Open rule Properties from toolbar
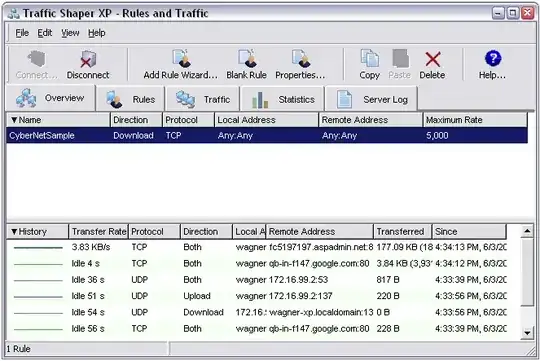This screenshot has height=361, width=540. tap(300, 64)
